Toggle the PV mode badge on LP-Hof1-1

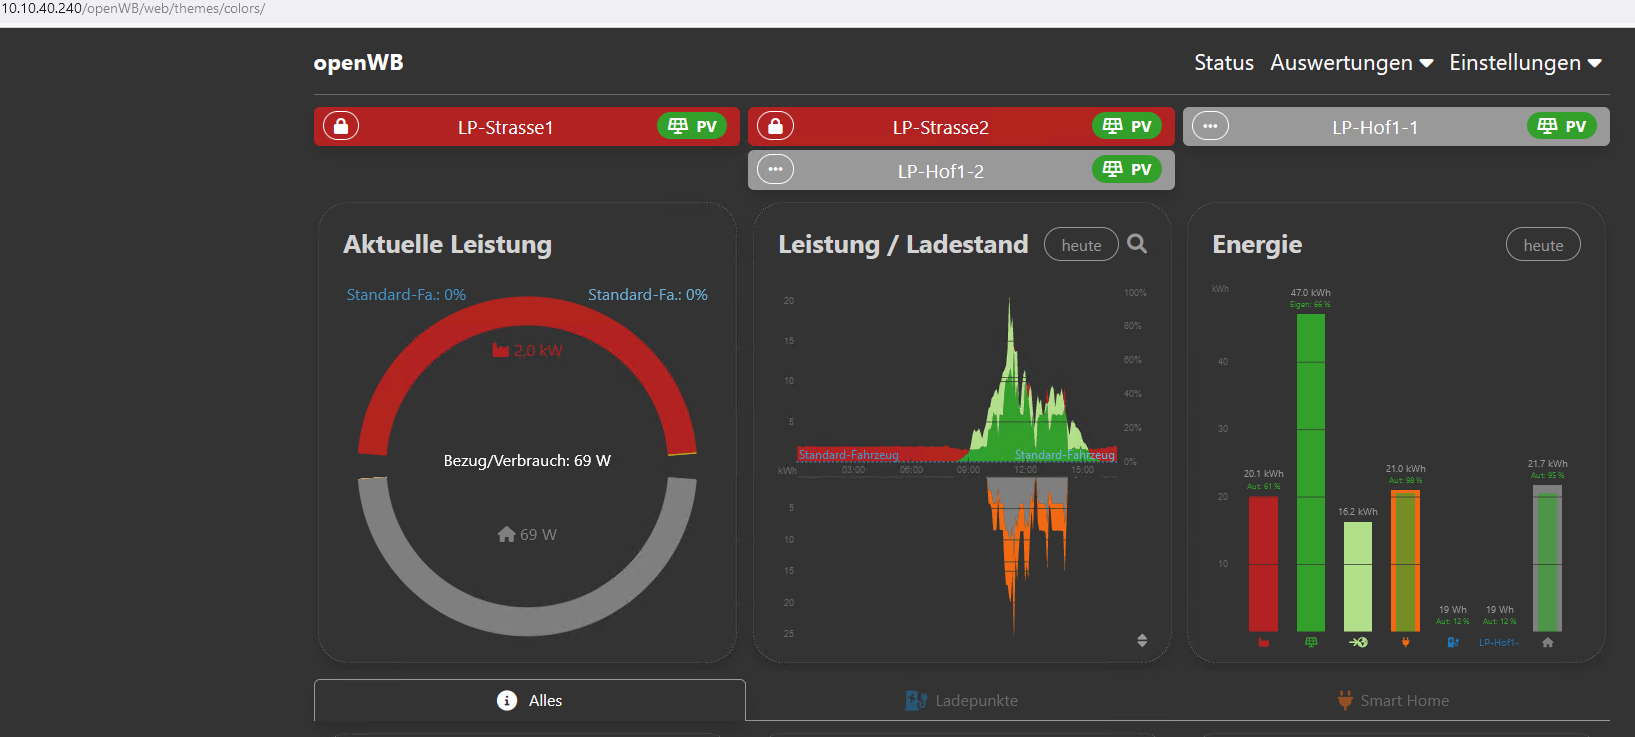pos(1562,126)
